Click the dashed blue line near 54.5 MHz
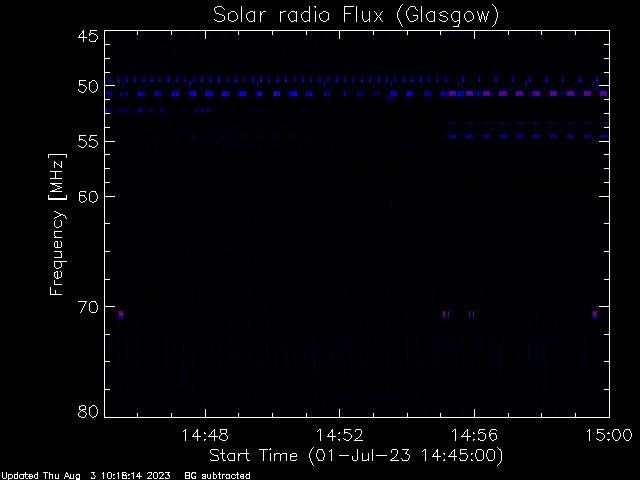The width and height of the screenshot is (640, 480). pos(529,136)
